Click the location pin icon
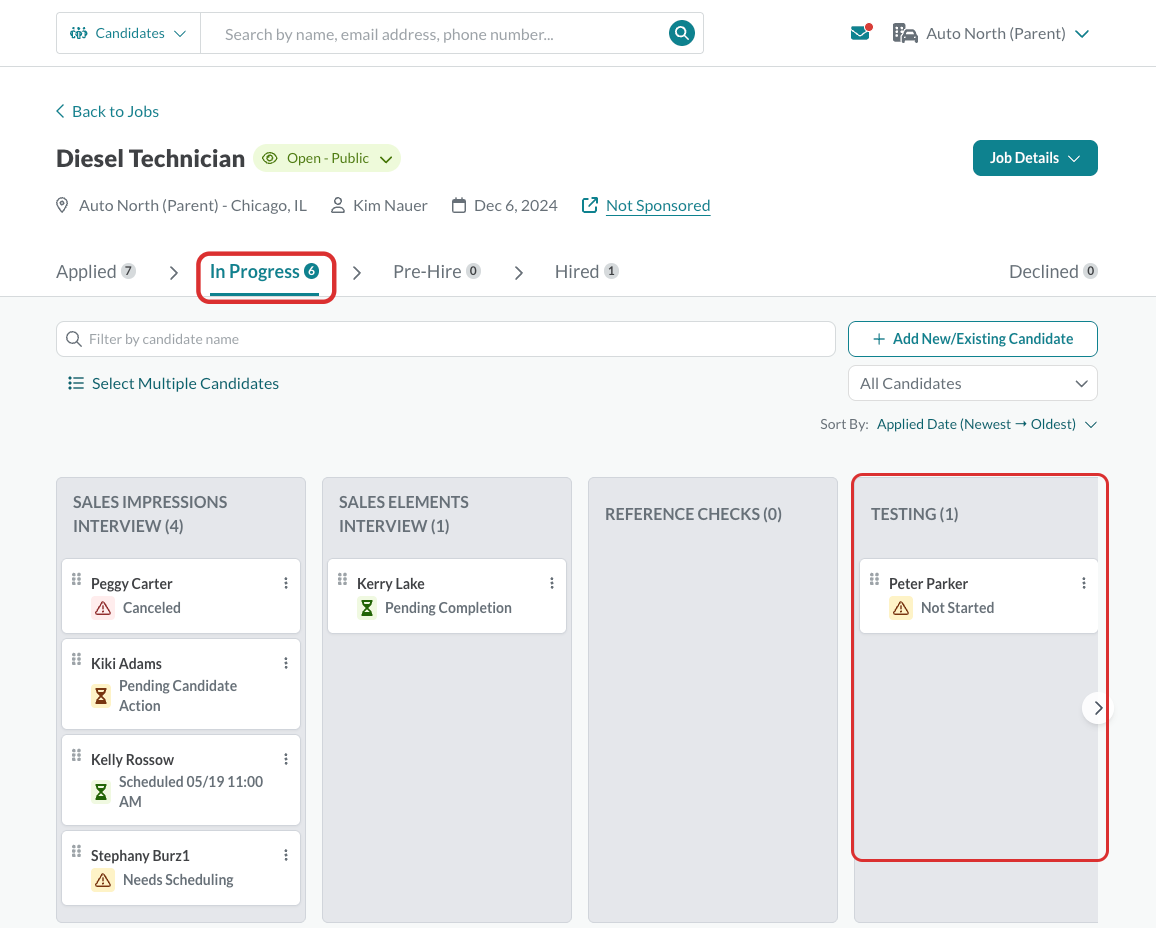 click(x=63, y=206)
